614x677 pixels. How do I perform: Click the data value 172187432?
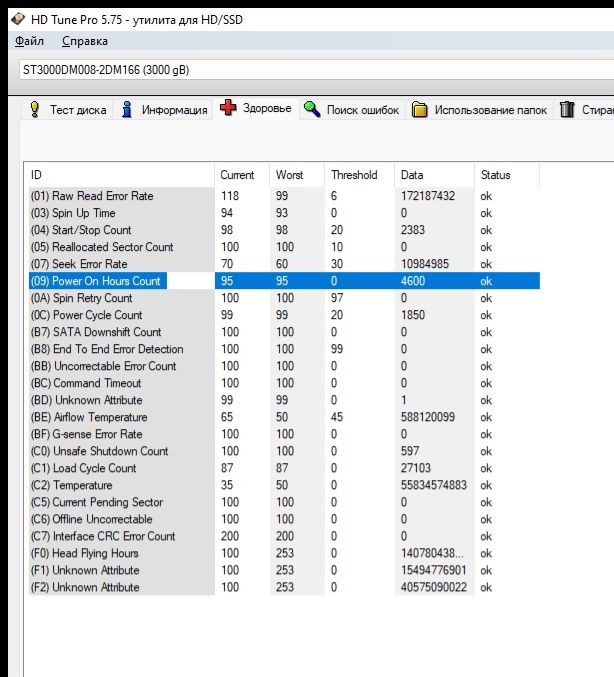coord(428,196)
